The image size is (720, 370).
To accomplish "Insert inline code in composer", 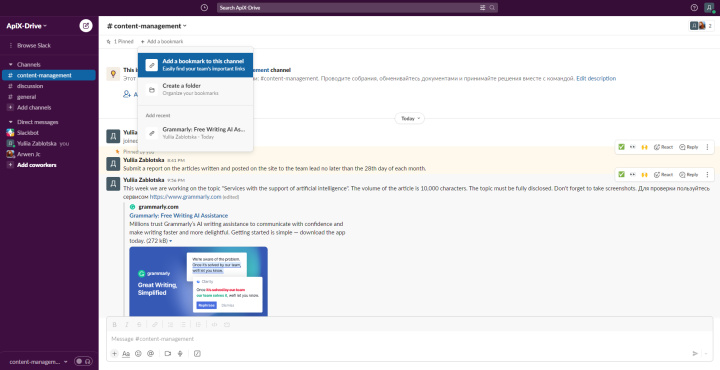I will click(x=214, y=325).
